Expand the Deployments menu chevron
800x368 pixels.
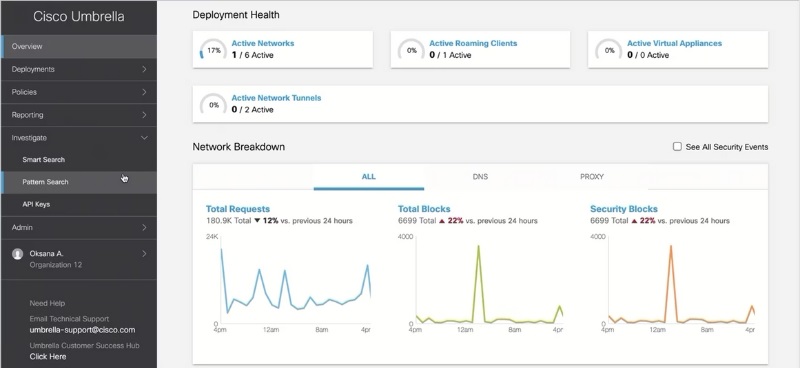144,69
